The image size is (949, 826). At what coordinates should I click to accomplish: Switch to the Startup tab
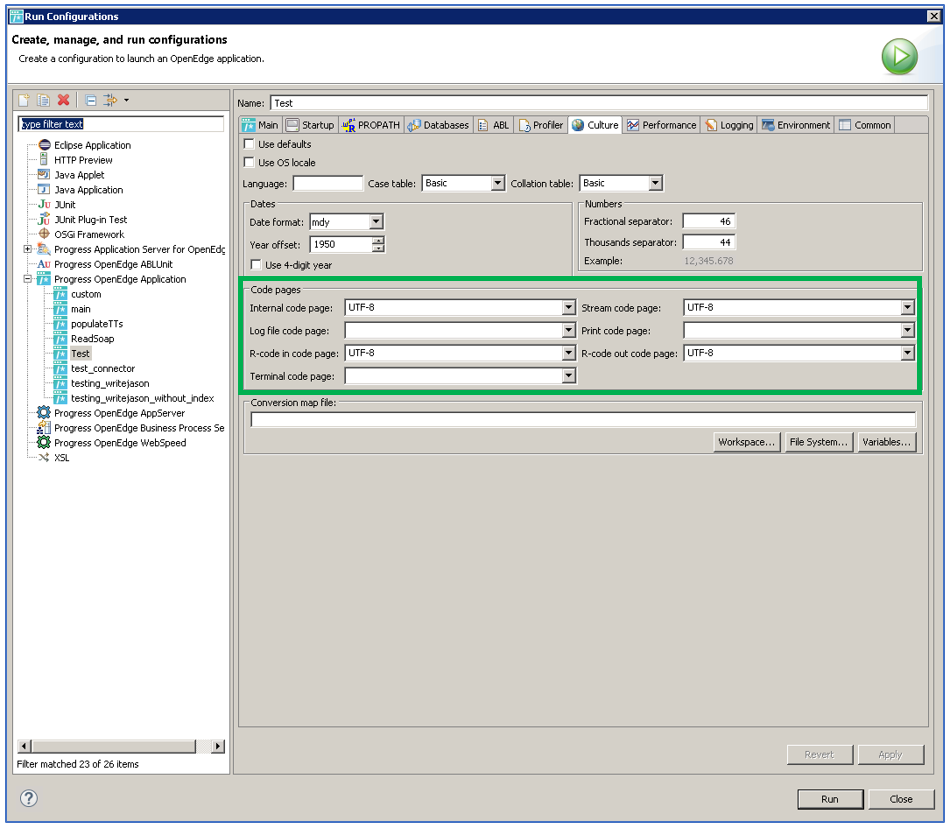[x=310, y=125]
